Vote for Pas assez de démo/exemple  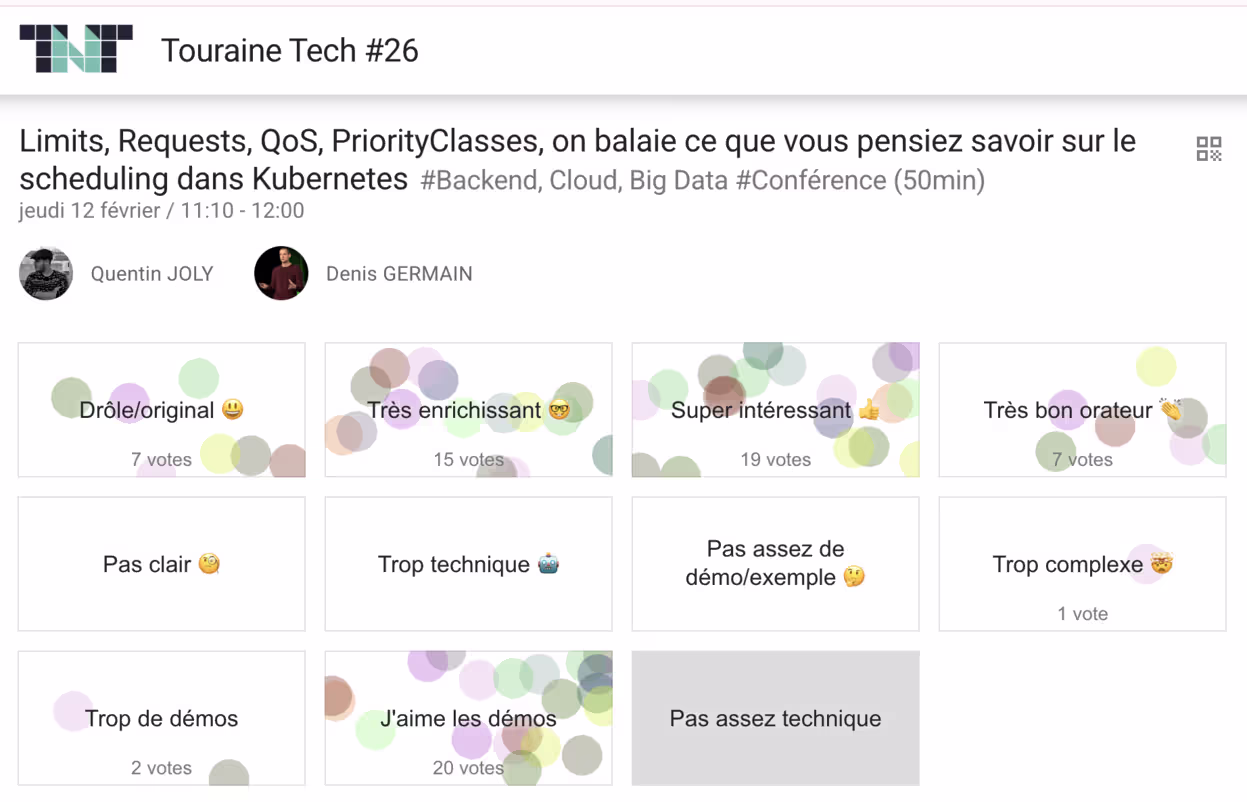tap(774, 563)
